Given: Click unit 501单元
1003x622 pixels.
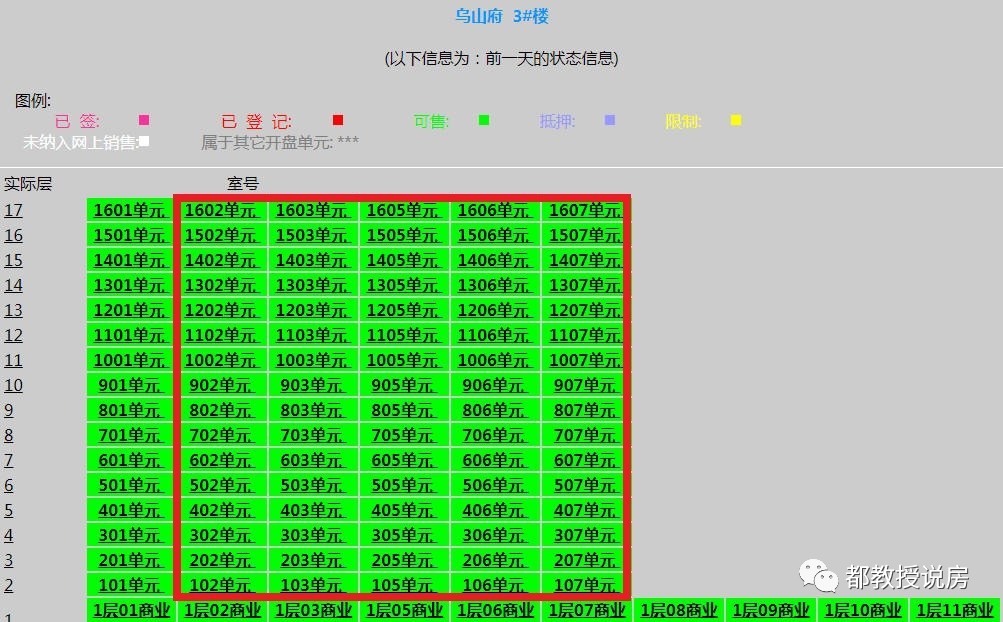Looking at the screenshot, I should (129, 485).
